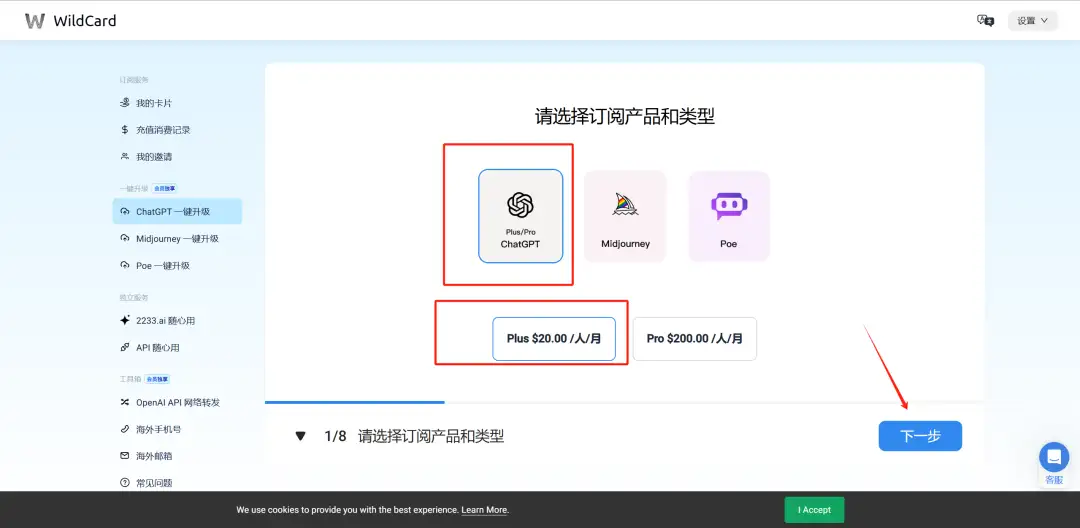Click the 请选择订阅产品和类型 heading
The width and height of the screenshot is (1080, 528).
coord(625,116)
